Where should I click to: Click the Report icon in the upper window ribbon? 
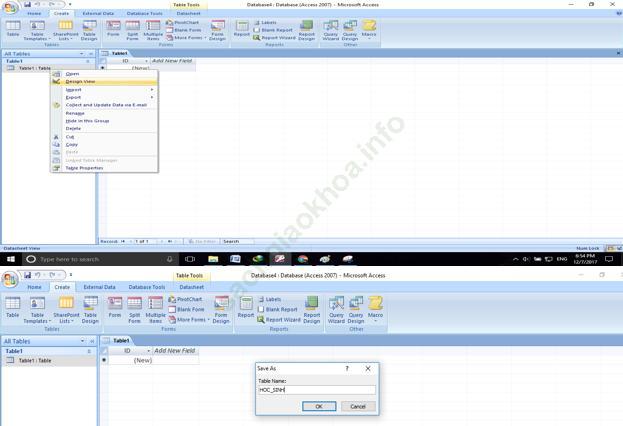tap(242, 30)
